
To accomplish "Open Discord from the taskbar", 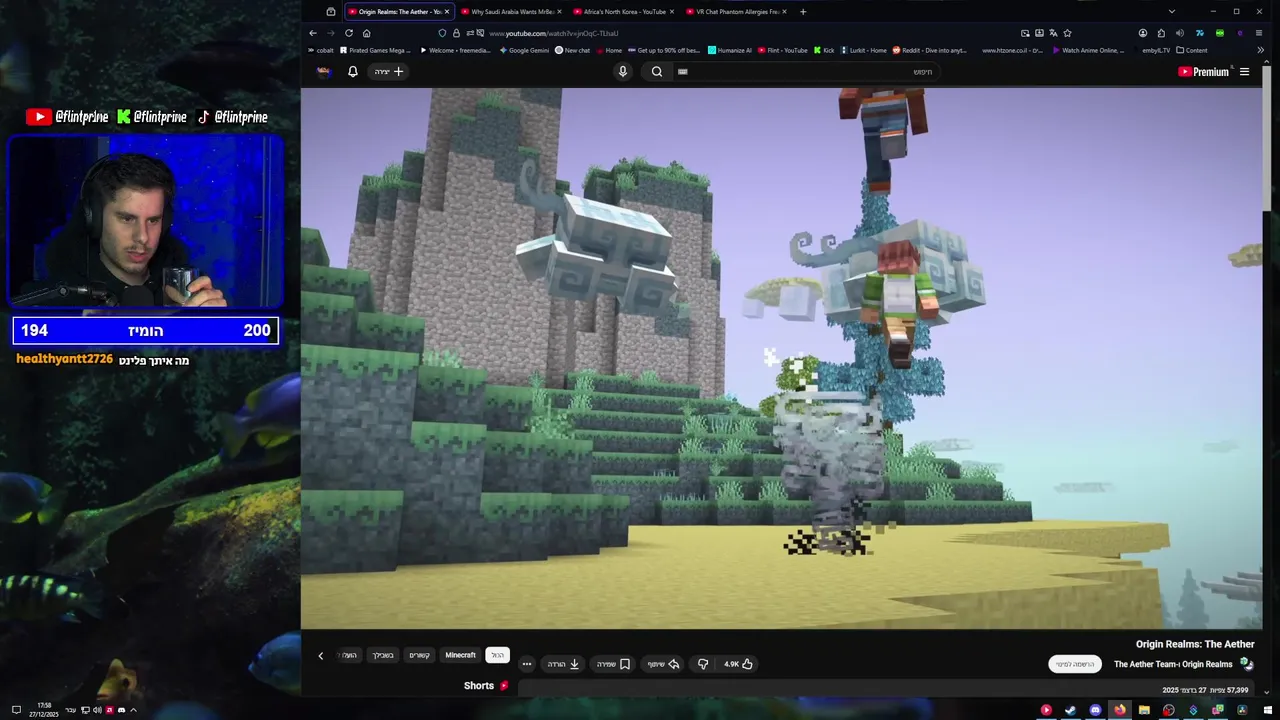I will pos(1095,710).
